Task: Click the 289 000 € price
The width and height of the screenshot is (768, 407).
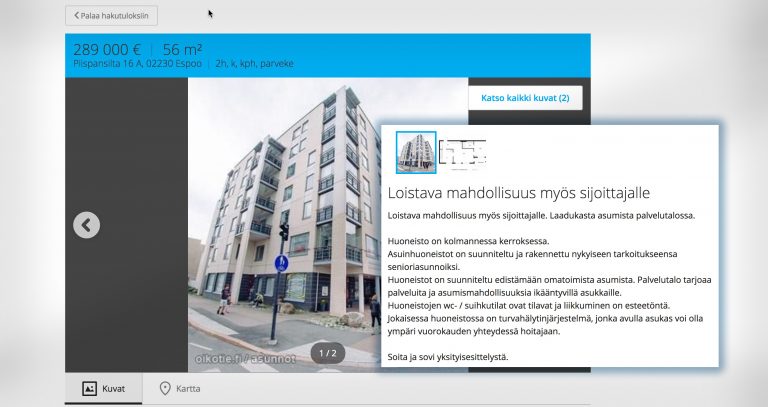Action: click(107, 49)
